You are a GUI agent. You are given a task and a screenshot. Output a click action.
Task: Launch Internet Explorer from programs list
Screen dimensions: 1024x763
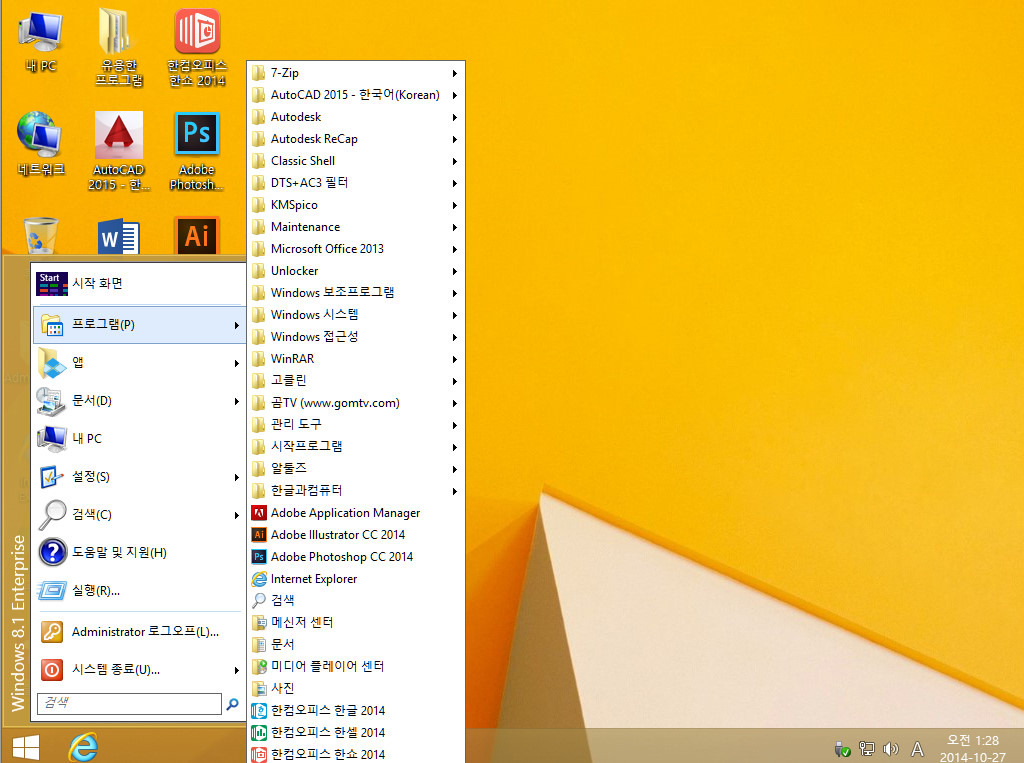pos(356,579)
